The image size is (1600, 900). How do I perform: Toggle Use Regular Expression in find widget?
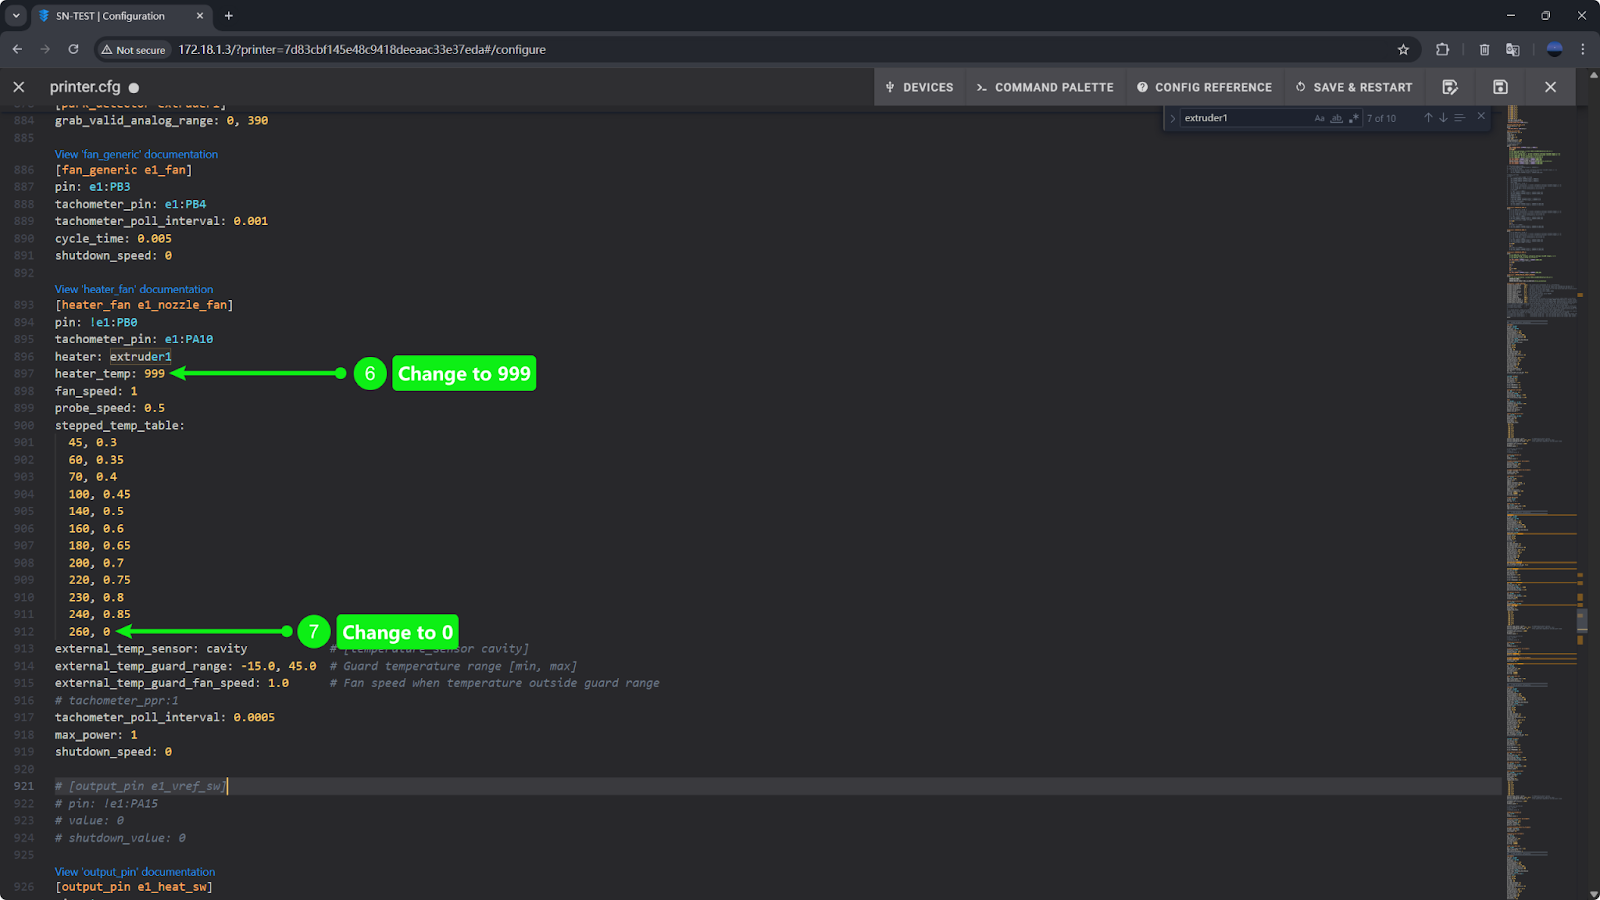tap(1353, 118)
